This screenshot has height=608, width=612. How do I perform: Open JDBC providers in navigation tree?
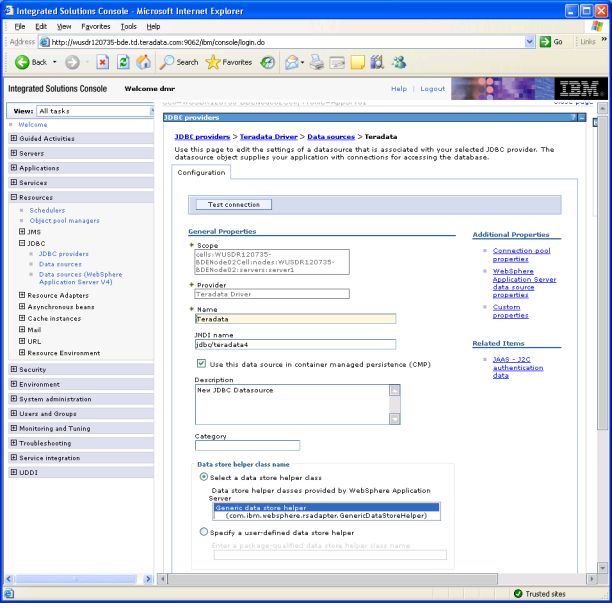(64, 254)
